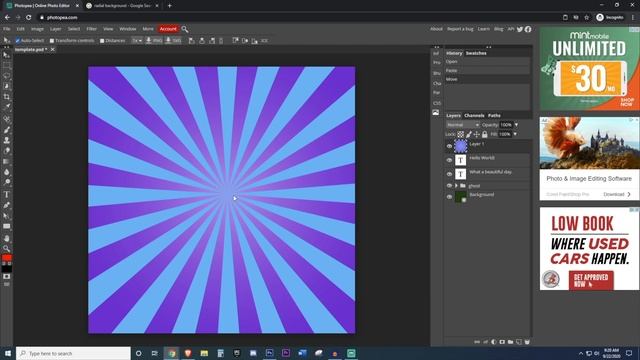Click the black background color swatch
Screen dimensions: 640x360
7,269
